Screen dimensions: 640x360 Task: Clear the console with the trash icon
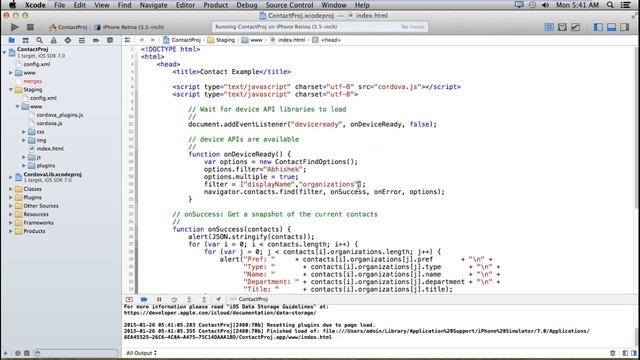(613, 353)
